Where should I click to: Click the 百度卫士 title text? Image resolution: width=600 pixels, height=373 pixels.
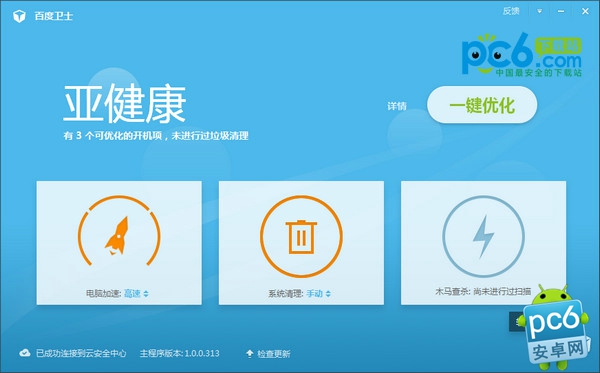pyautogui.click(x=53, y=16)
